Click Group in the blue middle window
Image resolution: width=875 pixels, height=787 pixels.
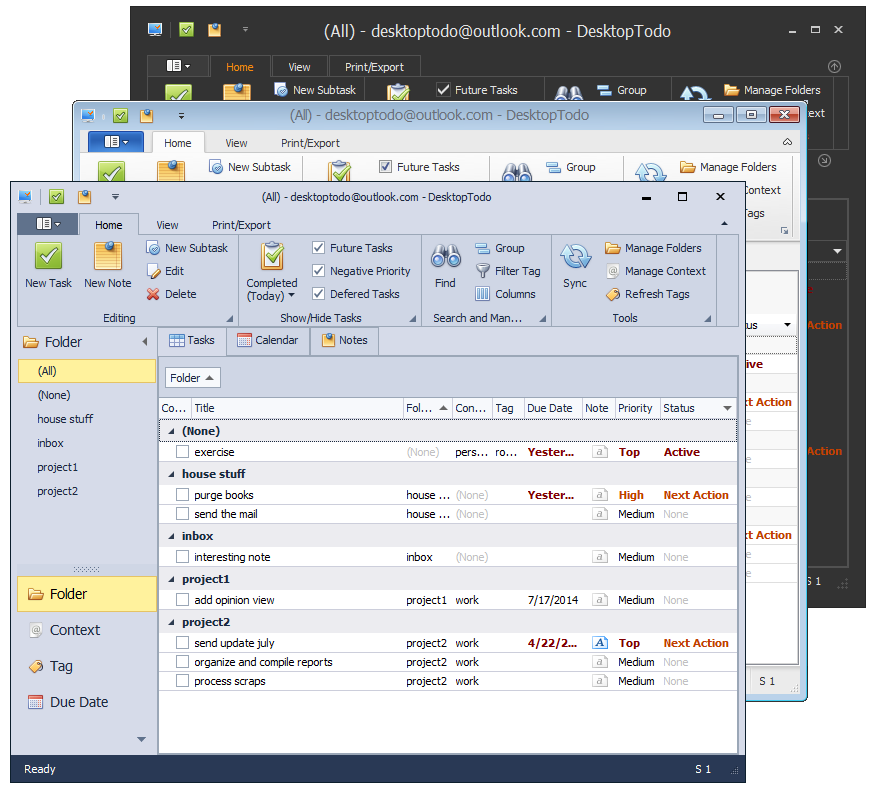click(x=571, y=167)
